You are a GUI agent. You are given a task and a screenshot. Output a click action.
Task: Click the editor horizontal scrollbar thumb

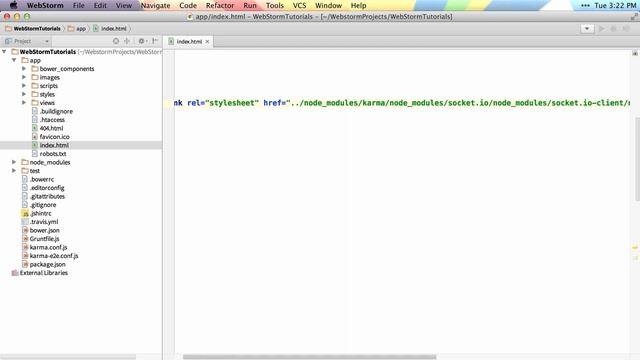tap(309, 357)
